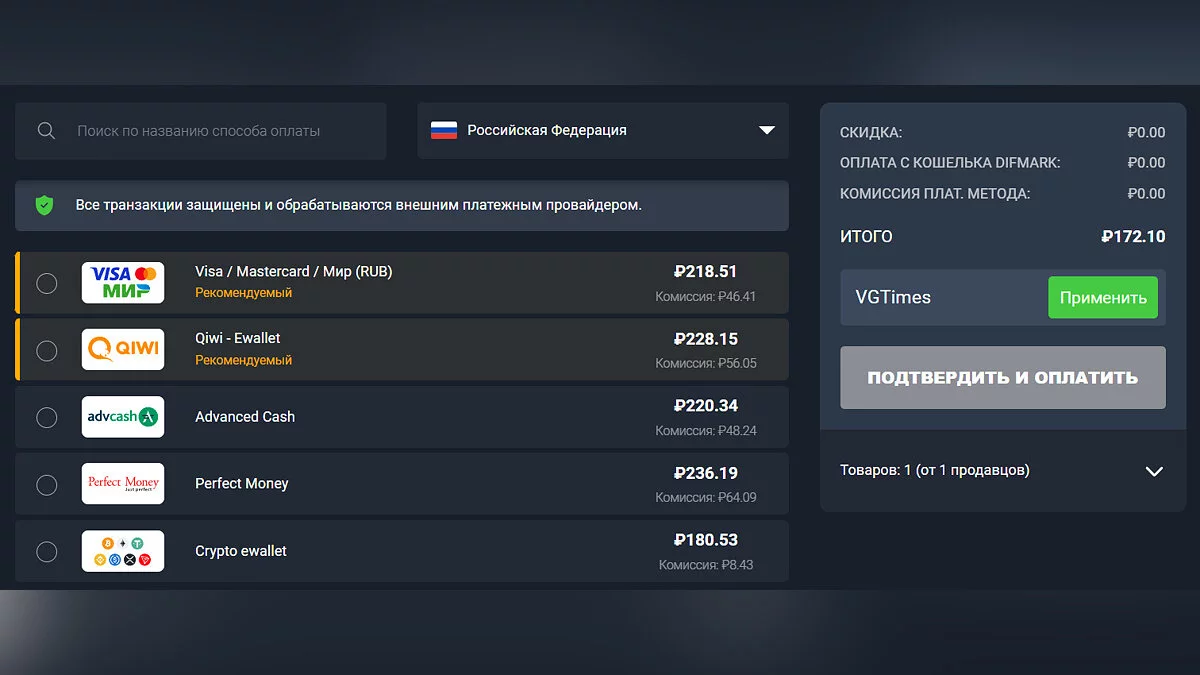This screenshot has width=1200, height=675.
Task: Click the advcash logo
Action: click(x=123, y=417)
